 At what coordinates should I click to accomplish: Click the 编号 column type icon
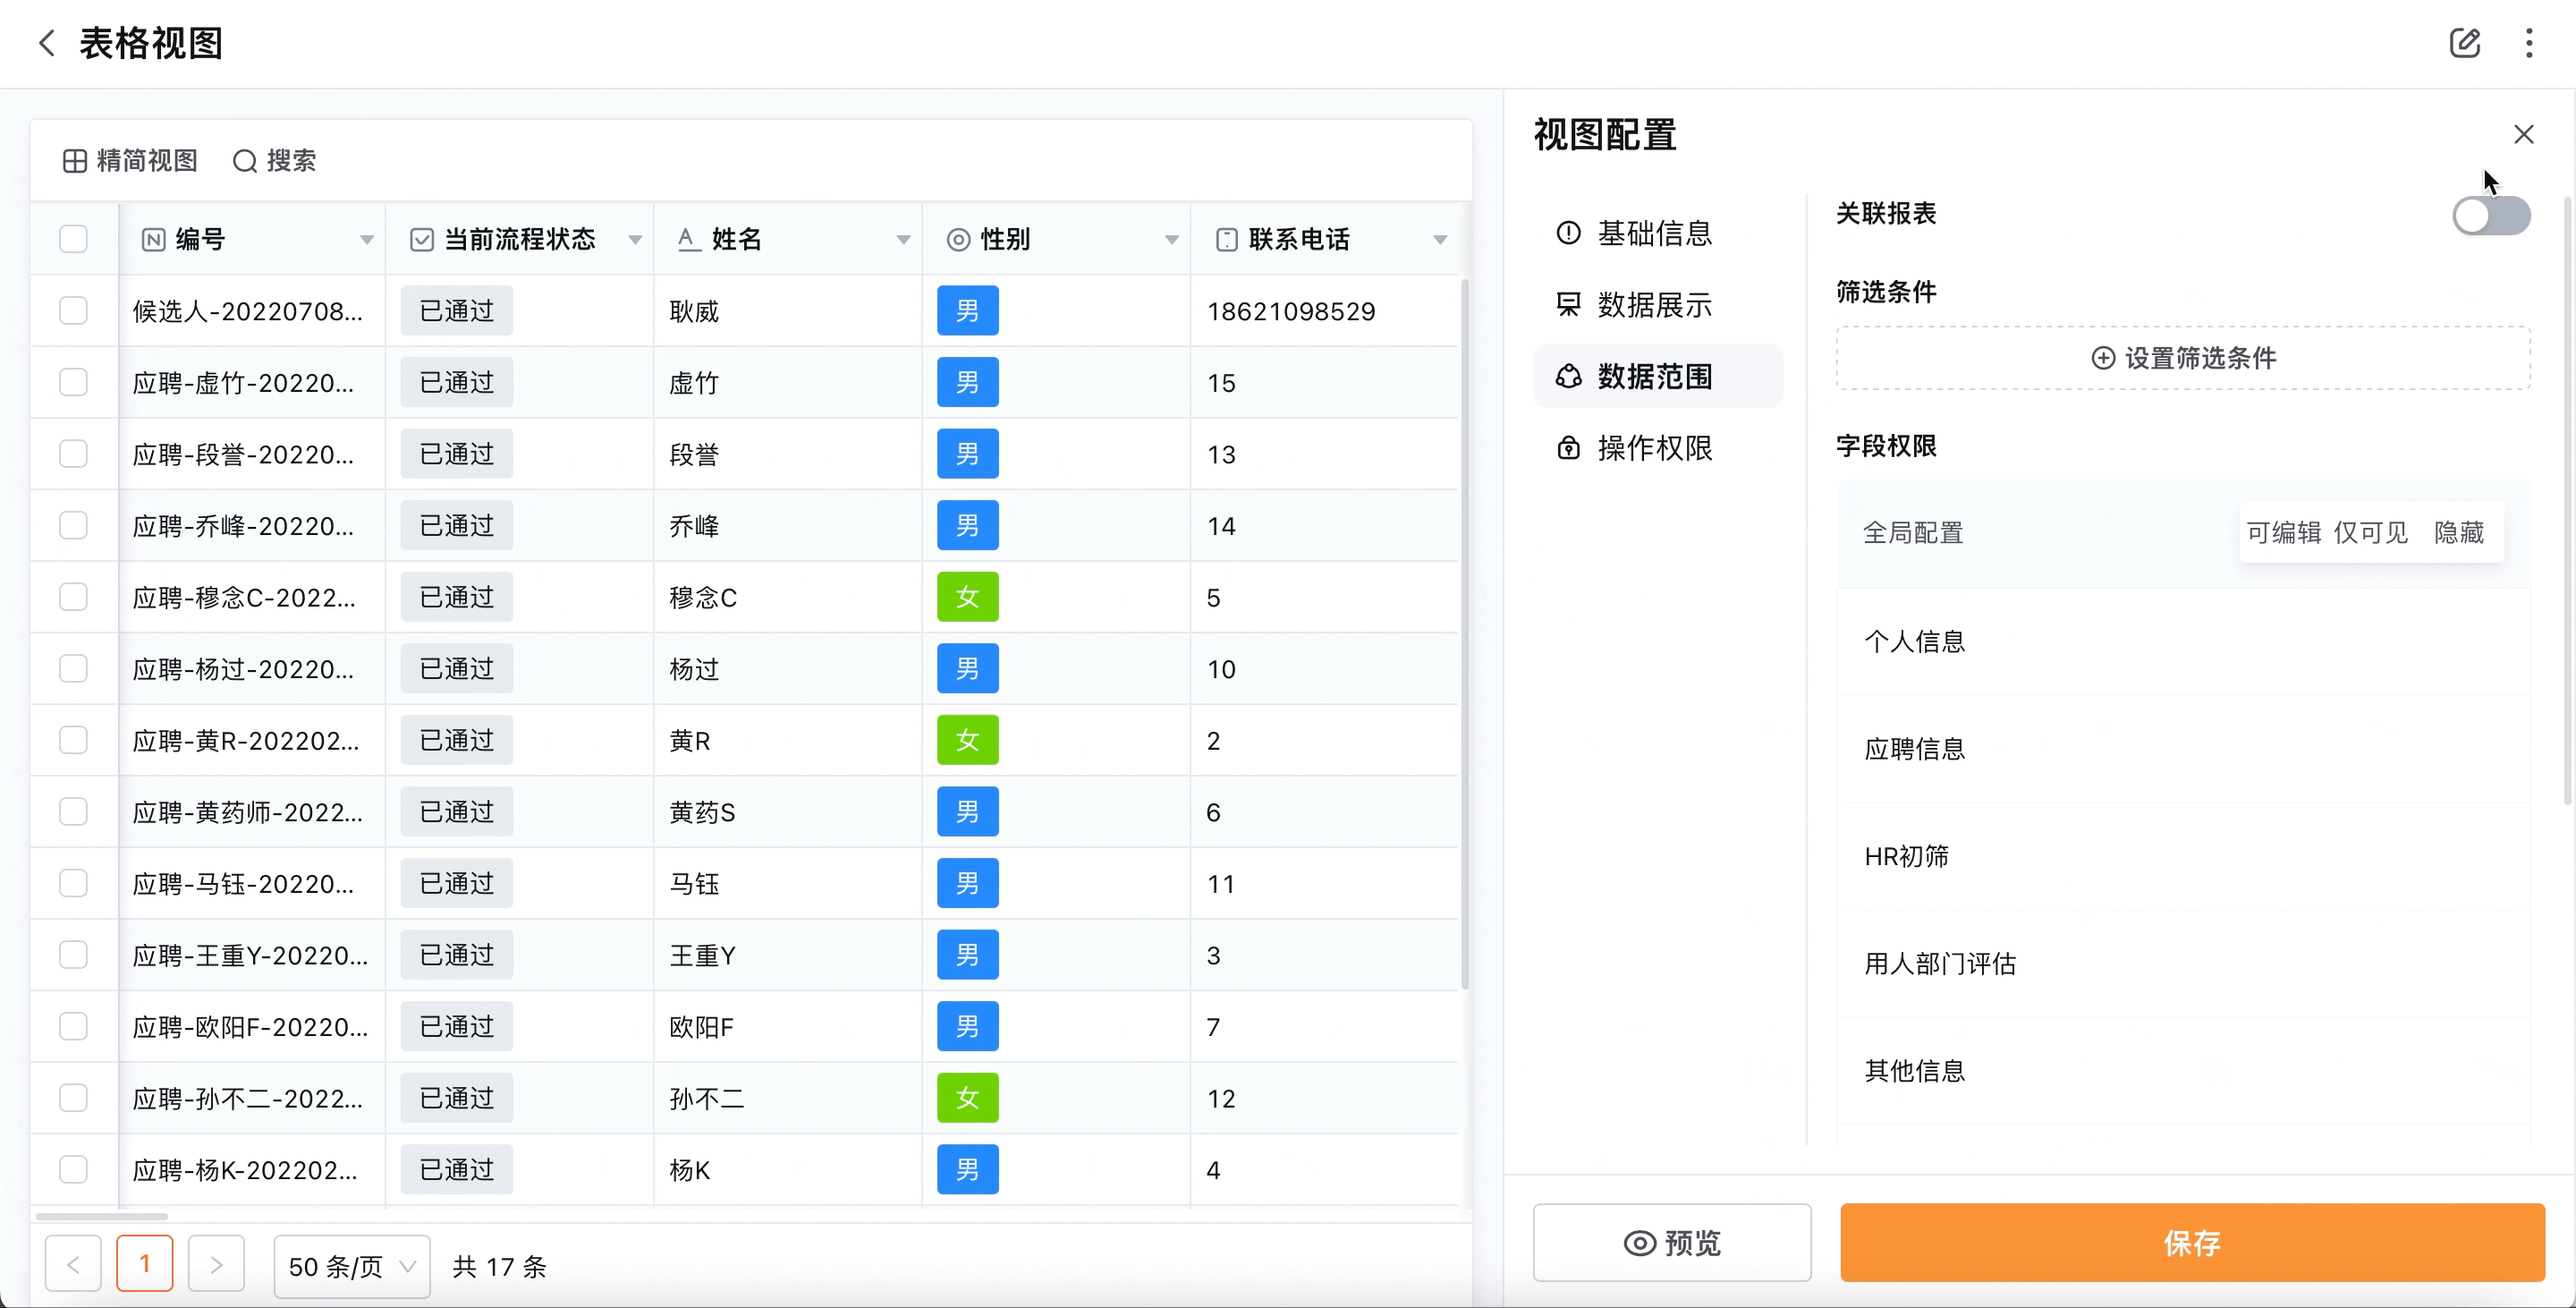click(153, 239)
